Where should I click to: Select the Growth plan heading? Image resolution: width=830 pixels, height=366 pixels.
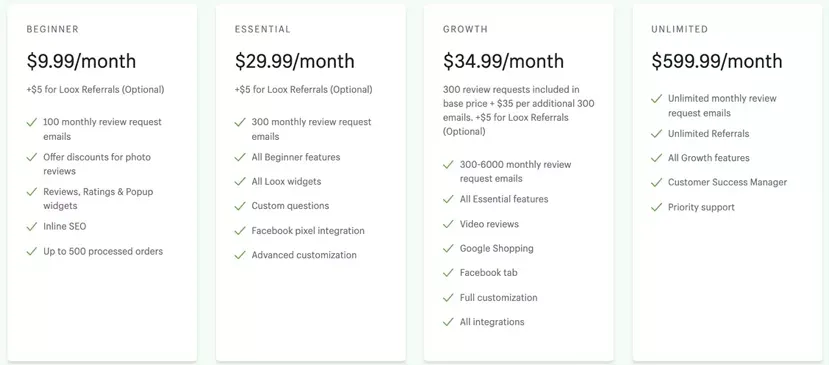pos(465,29)
